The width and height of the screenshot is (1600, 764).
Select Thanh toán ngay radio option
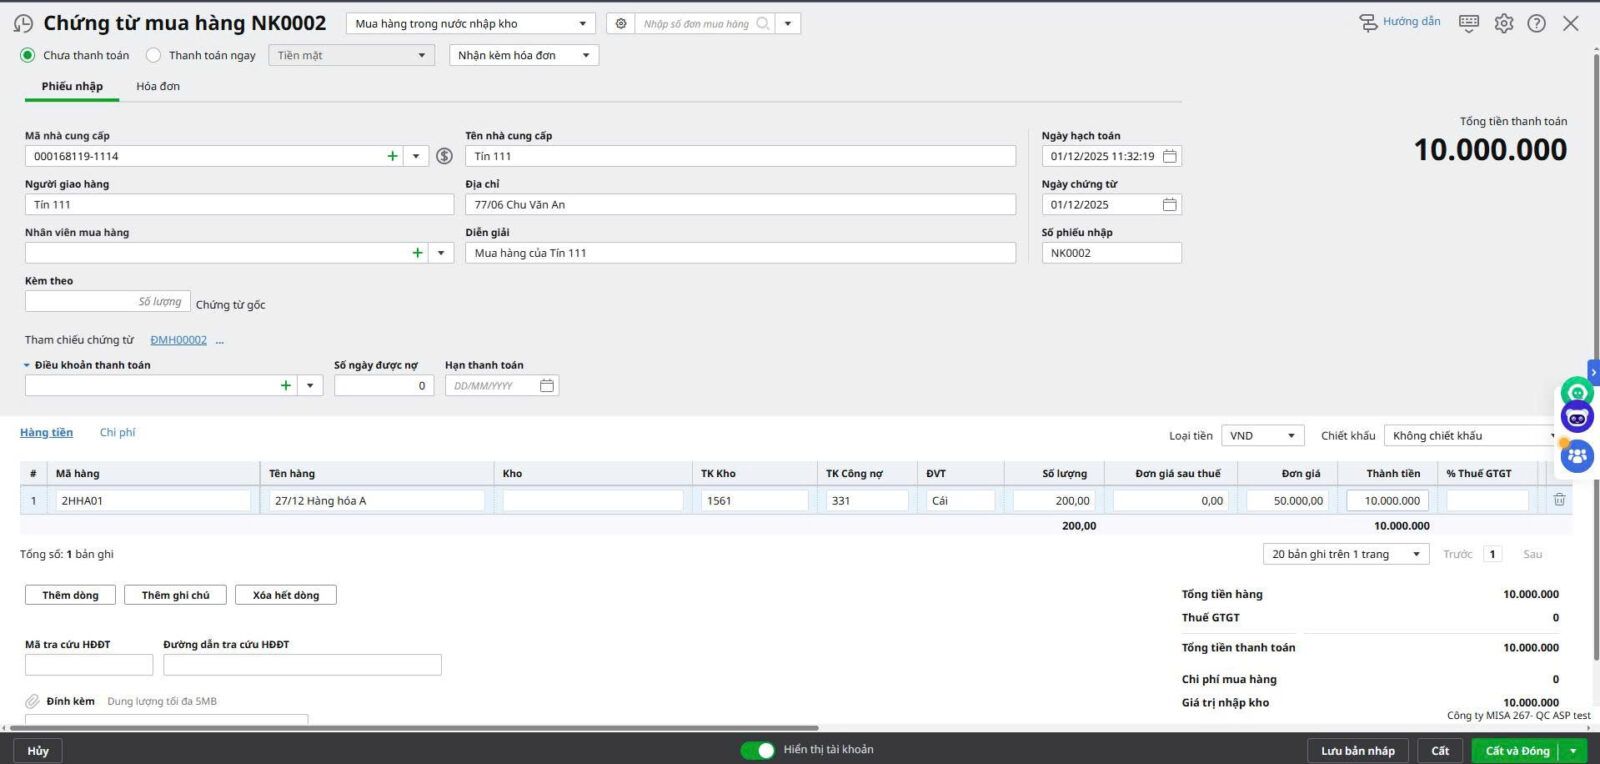click(x=154, y=55)
